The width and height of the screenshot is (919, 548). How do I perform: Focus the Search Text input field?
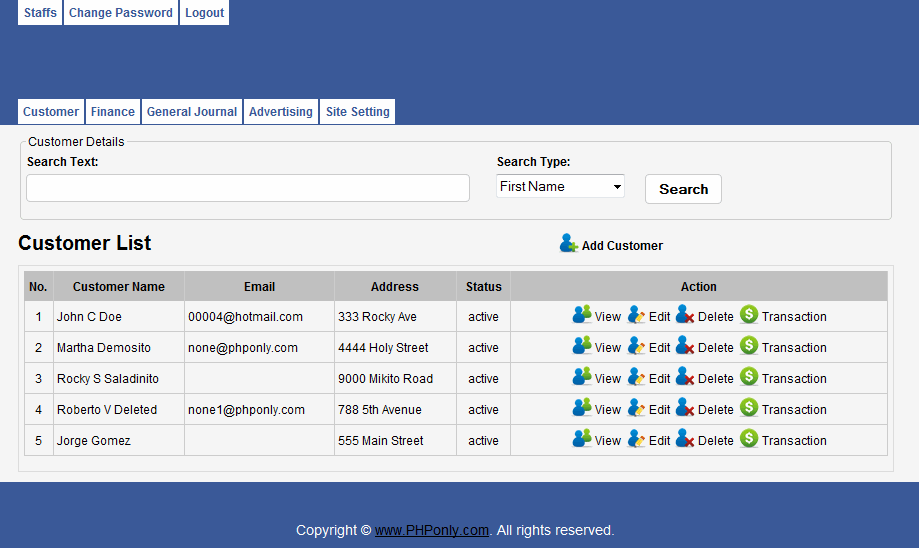coord(248,188)
